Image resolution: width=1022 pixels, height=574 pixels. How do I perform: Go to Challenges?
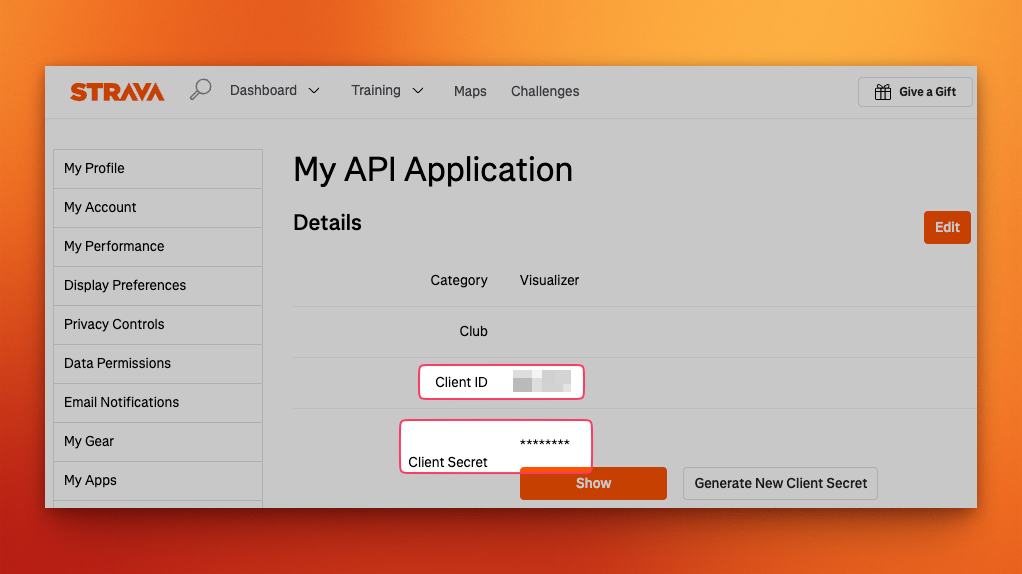(x=545, y=91)
